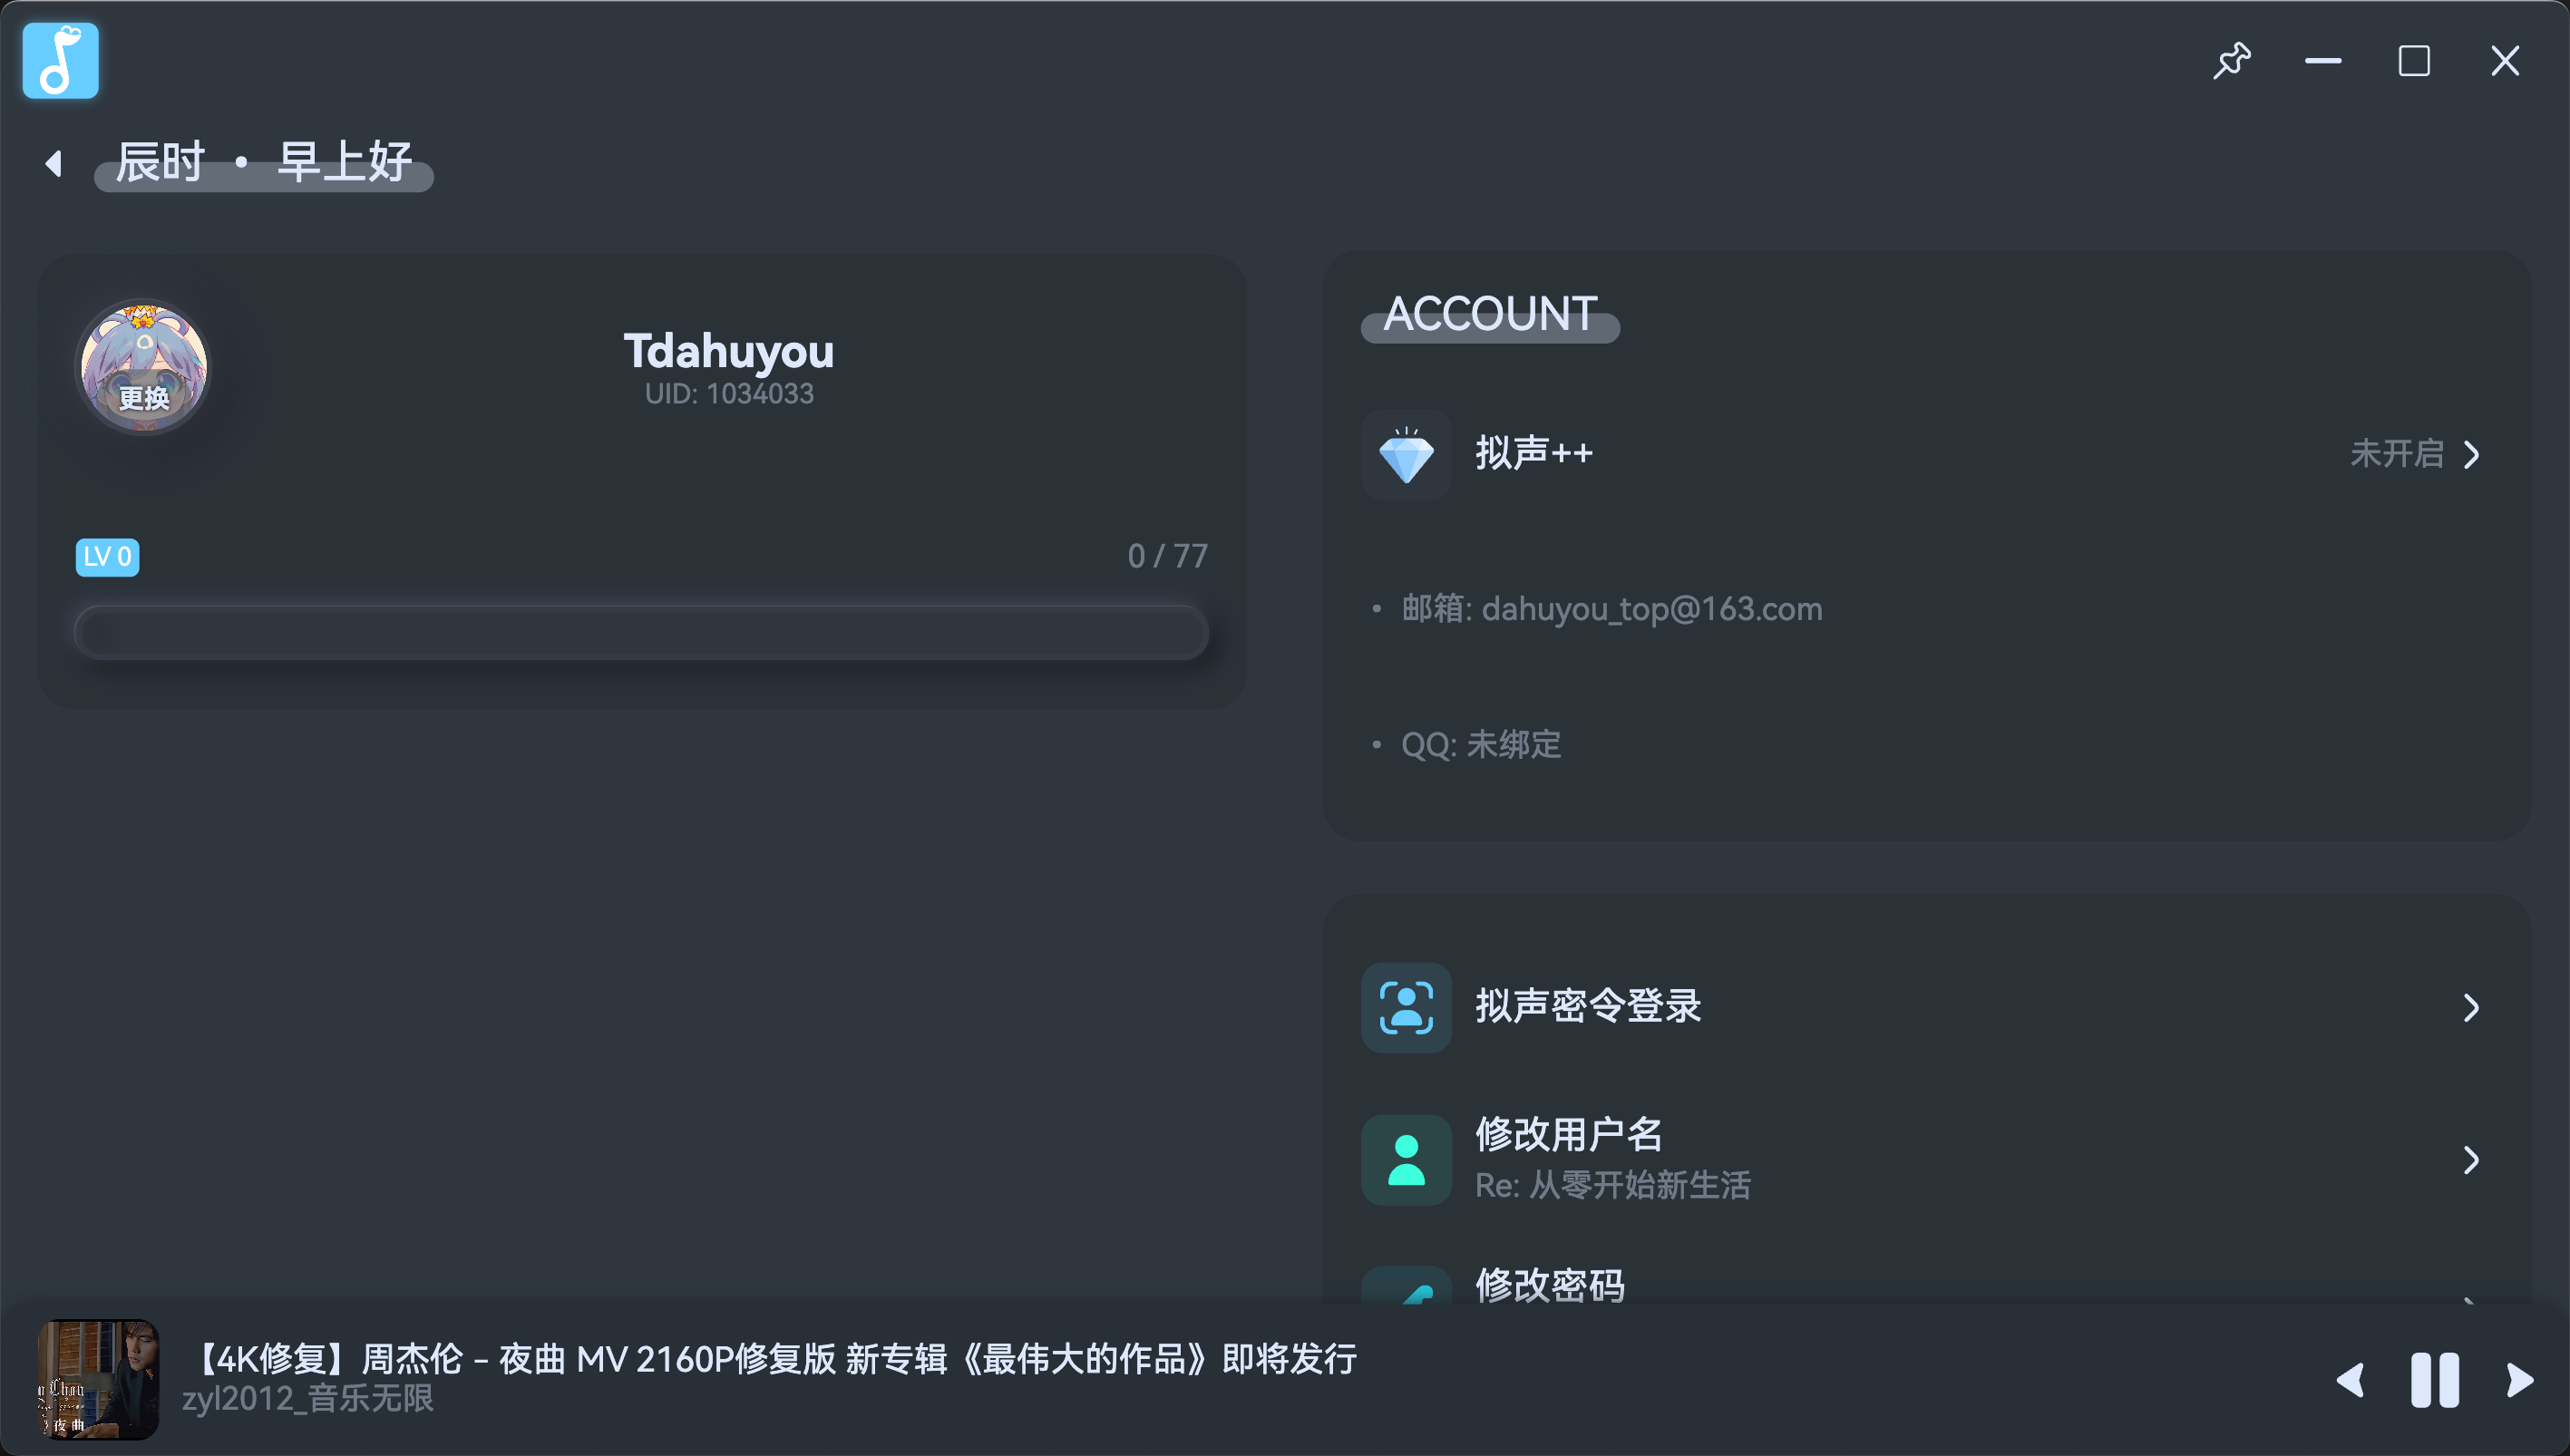2570x1456 pixels.
Task: Click the QQ: 未绑定 binding entry
Action: point(1481,745)
